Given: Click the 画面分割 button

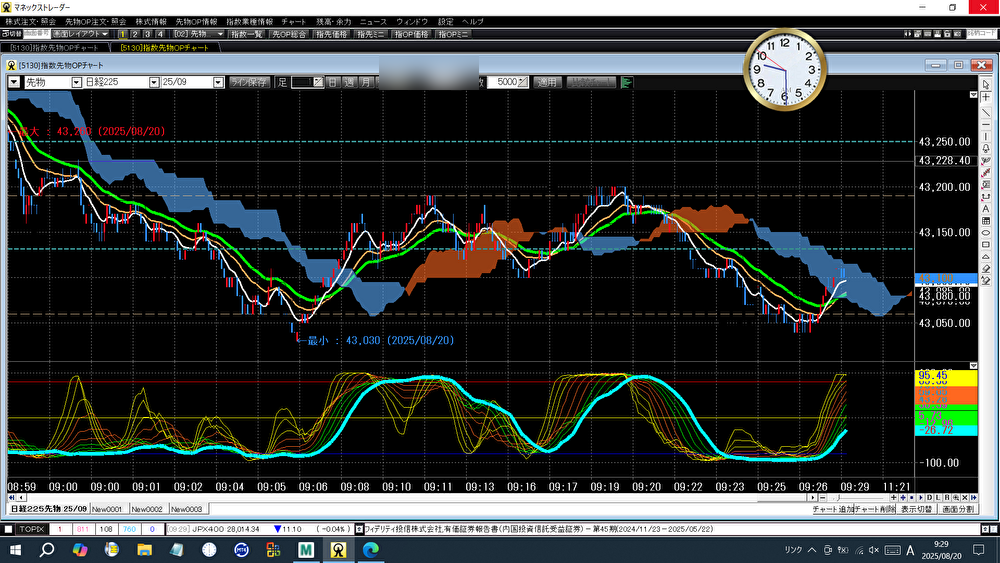Looking at the screenshot, I should pyautogui.click(x=958, y=509).
